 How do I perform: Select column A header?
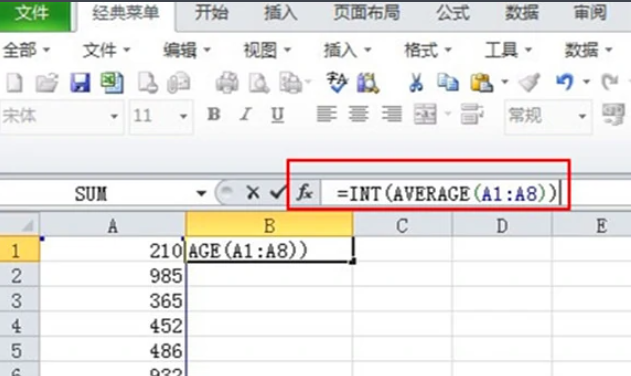[113, 225]
